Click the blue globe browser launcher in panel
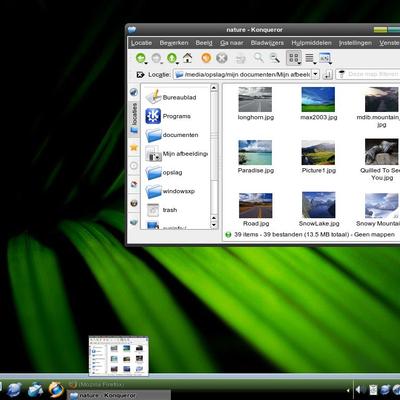The height and width of the screenshot is (400, 400). [14, 390]
